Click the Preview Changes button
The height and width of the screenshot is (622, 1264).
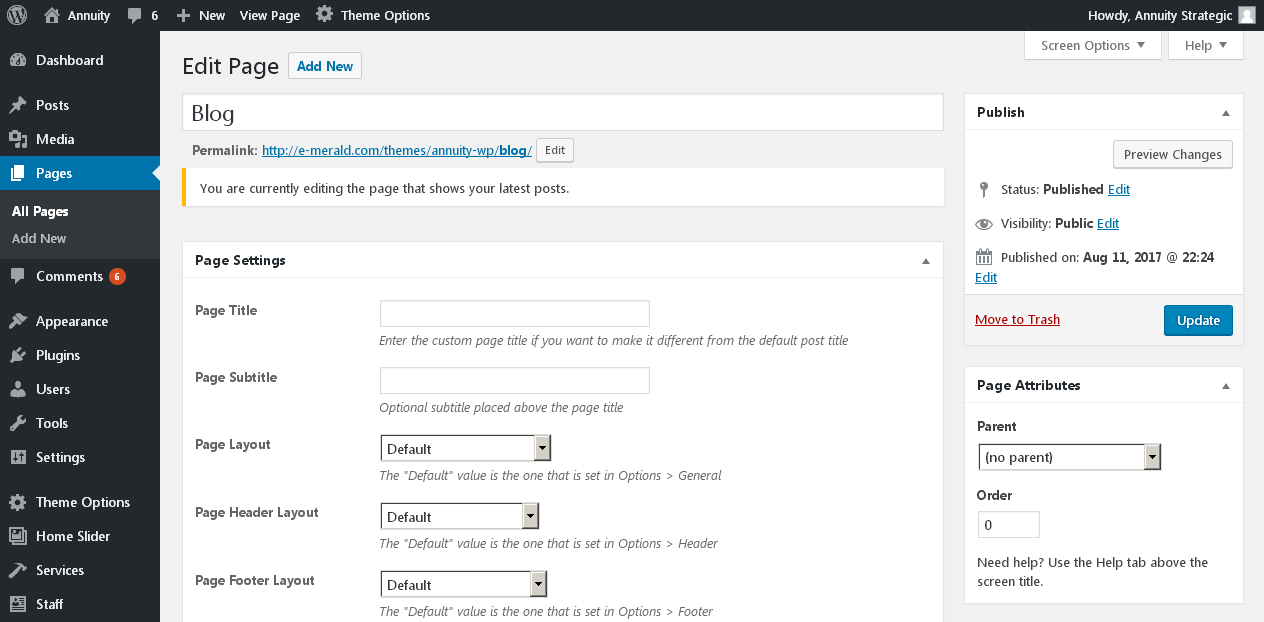pos(1173,154)
